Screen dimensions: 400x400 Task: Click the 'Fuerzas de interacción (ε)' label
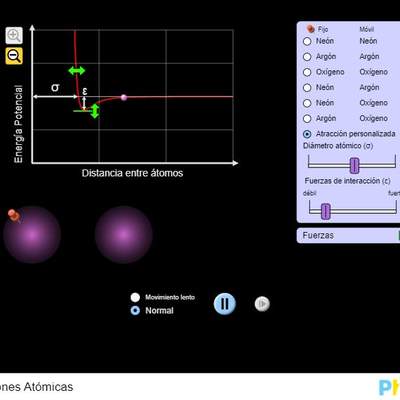[347, 181]
